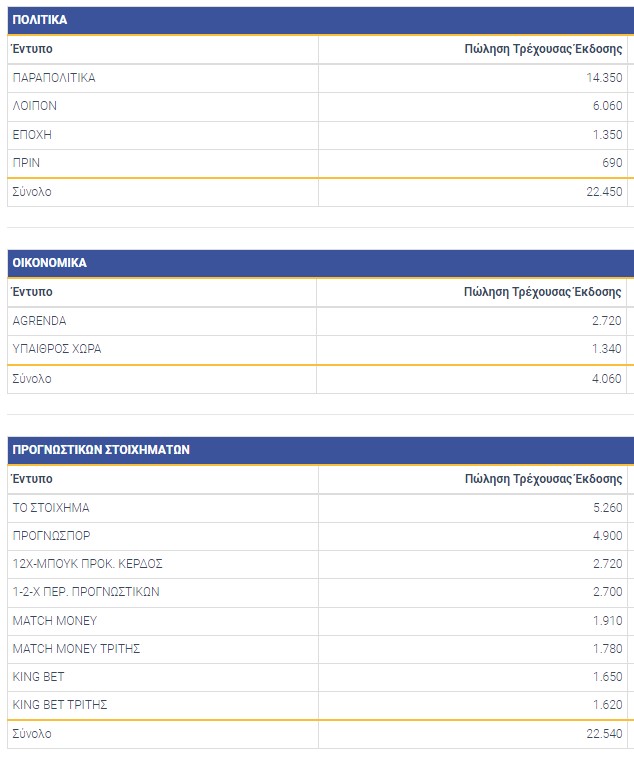Click the ΥΠΑΙΘΡΟΣ ΧΩΡΑ entry
The image size is (634, 766).
click(57, 349)
